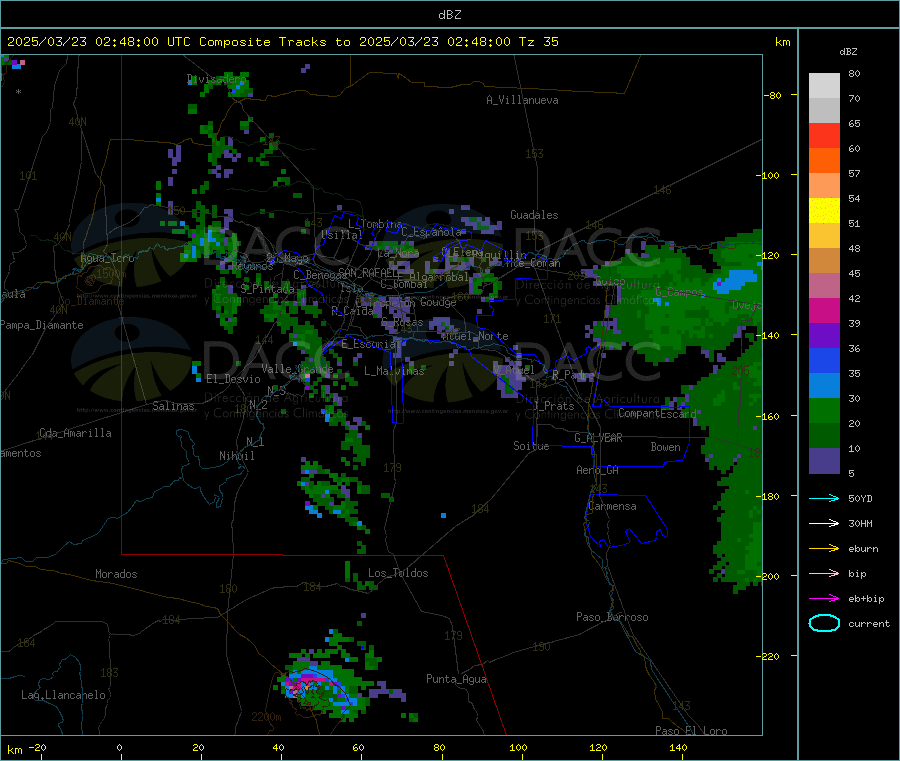Click the Morados map label
Image resolution: width=900 pixels, height=761 pixels.
coord(116,574)
